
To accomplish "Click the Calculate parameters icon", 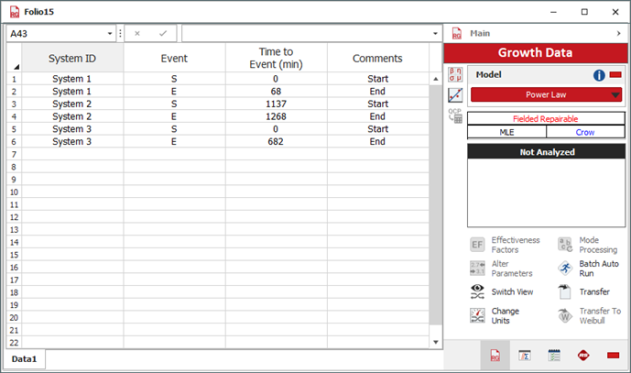I will pyautogui.click(x=456, y=75).
